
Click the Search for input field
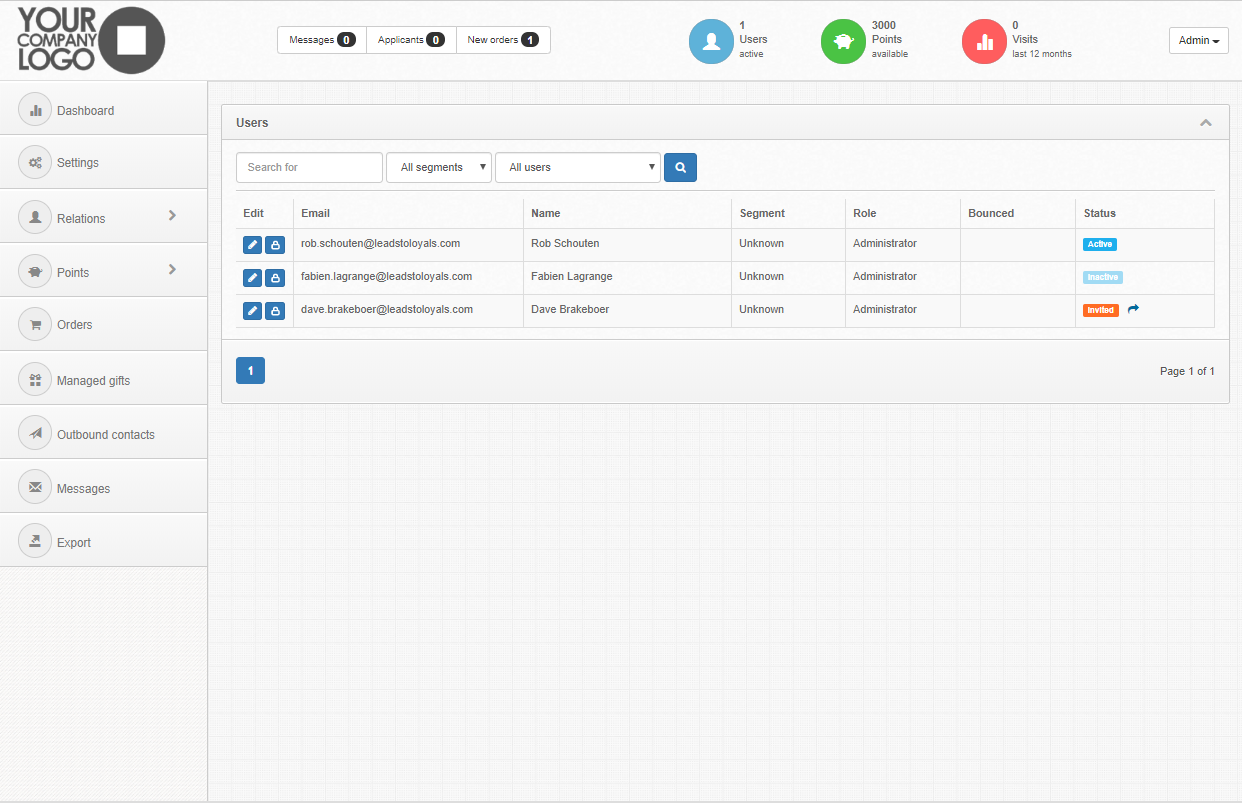(x=309, y=167)
